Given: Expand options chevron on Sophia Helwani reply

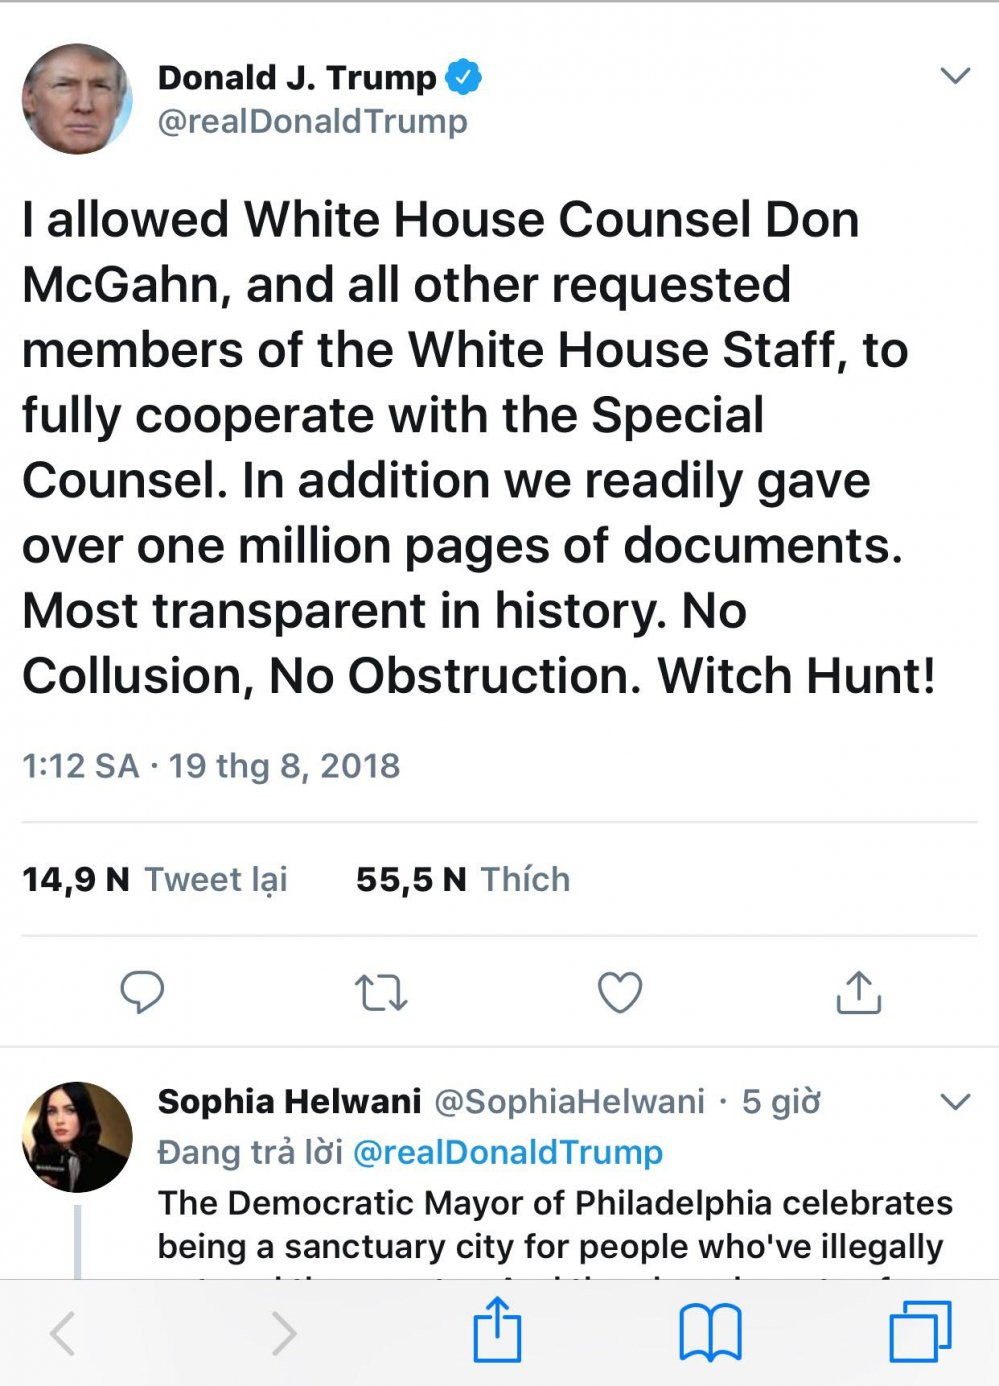Looking at the screenshot, I should pos(956,1102).
